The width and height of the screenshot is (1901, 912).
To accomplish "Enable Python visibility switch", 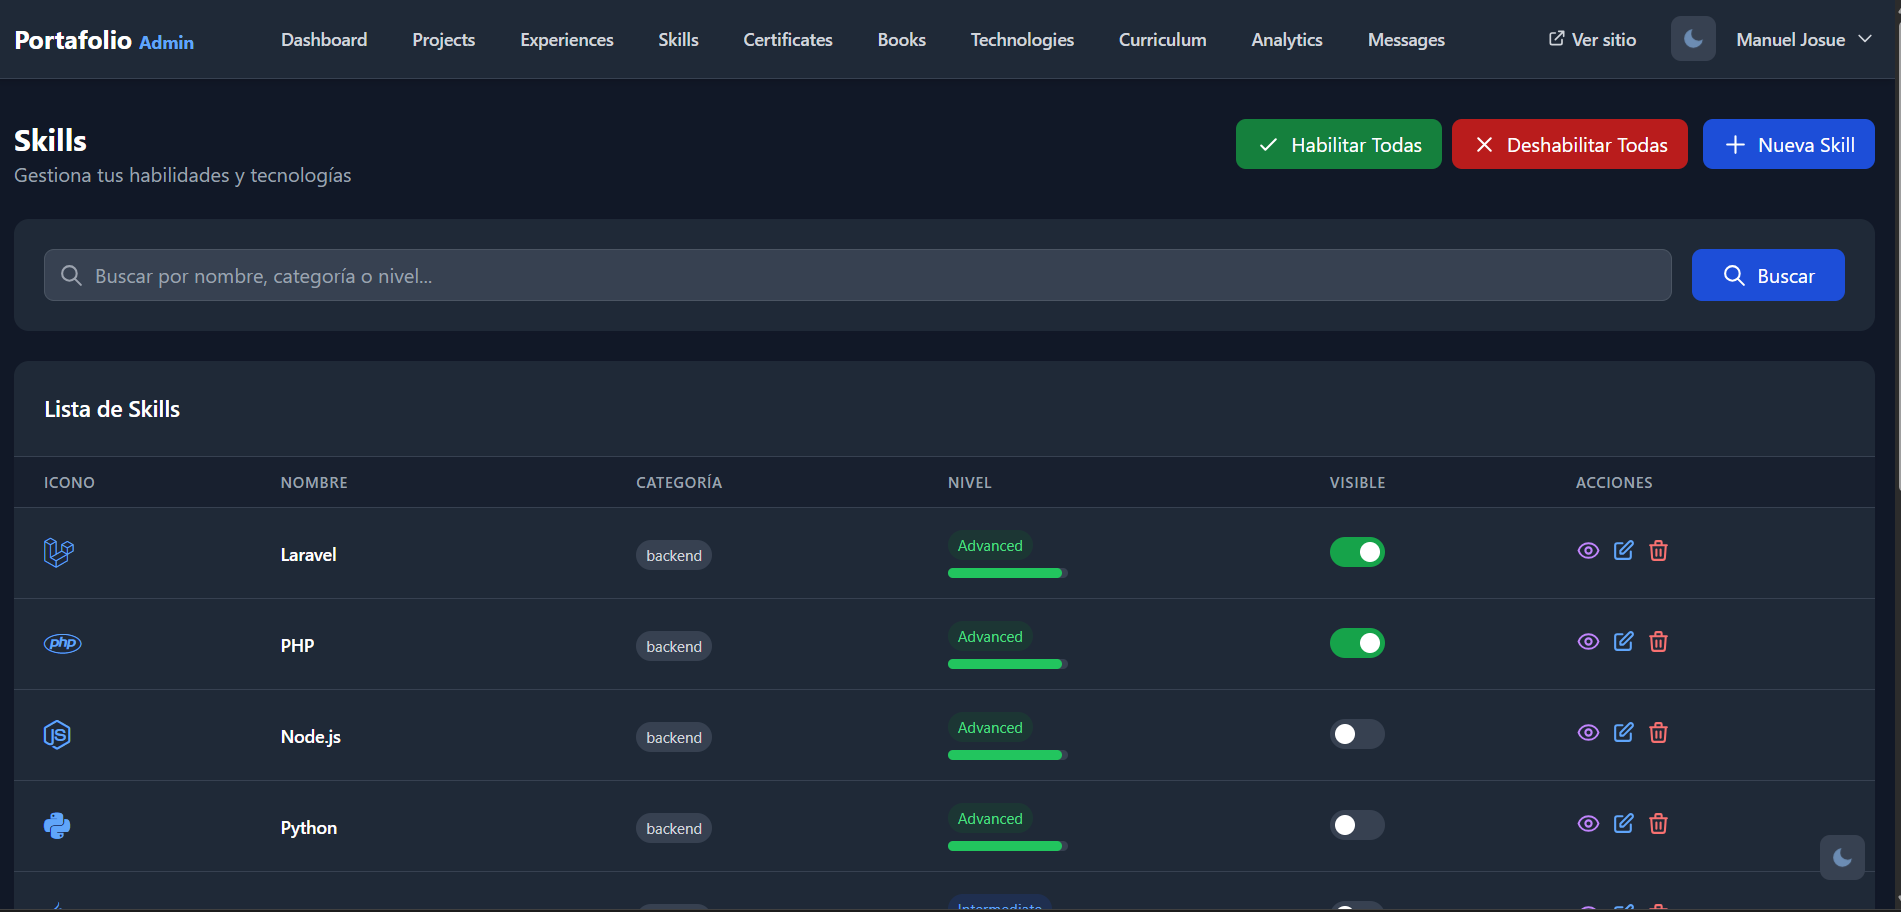I will pos(1357,825).
